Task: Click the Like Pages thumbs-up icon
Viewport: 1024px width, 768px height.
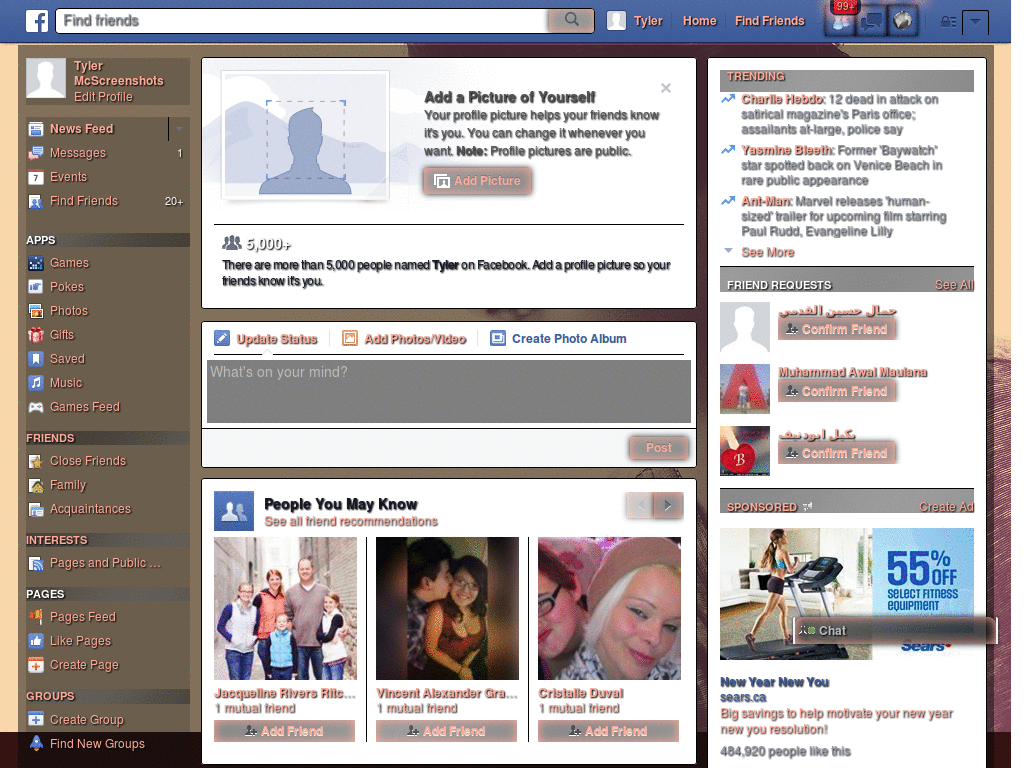Action: (x=36, y=641)
